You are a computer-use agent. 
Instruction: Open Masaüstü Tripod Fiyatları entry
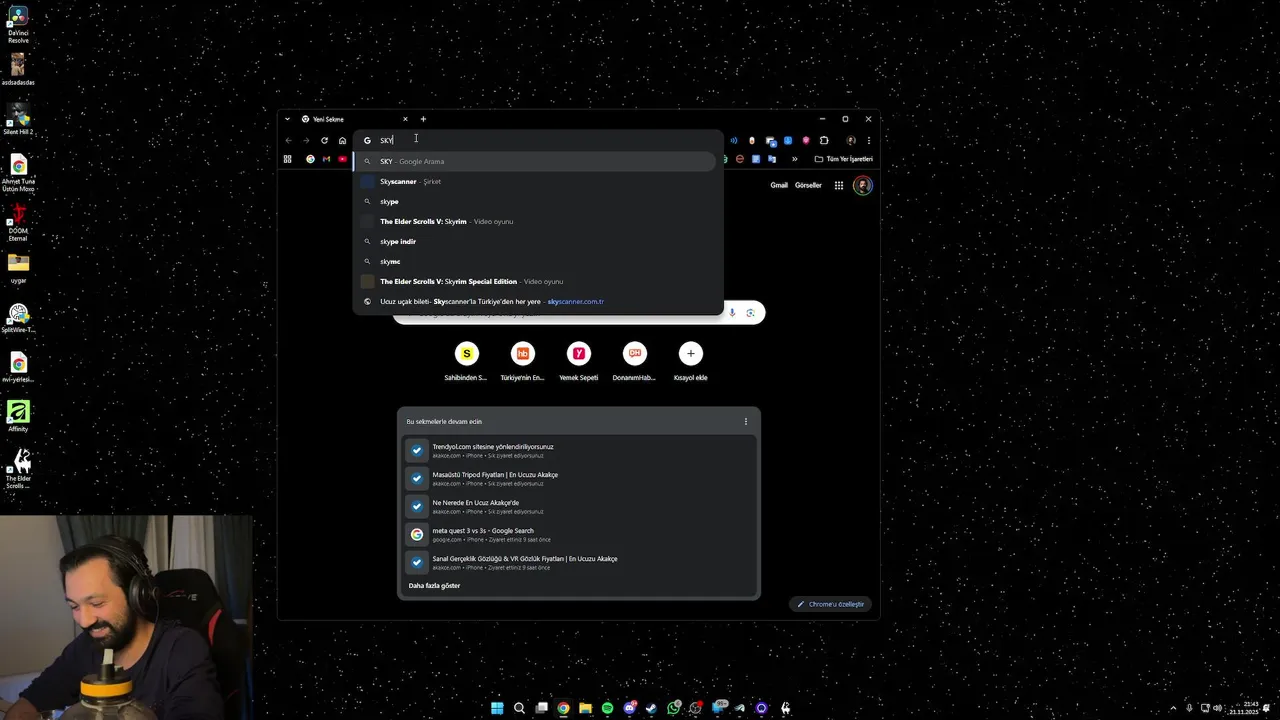578,479
